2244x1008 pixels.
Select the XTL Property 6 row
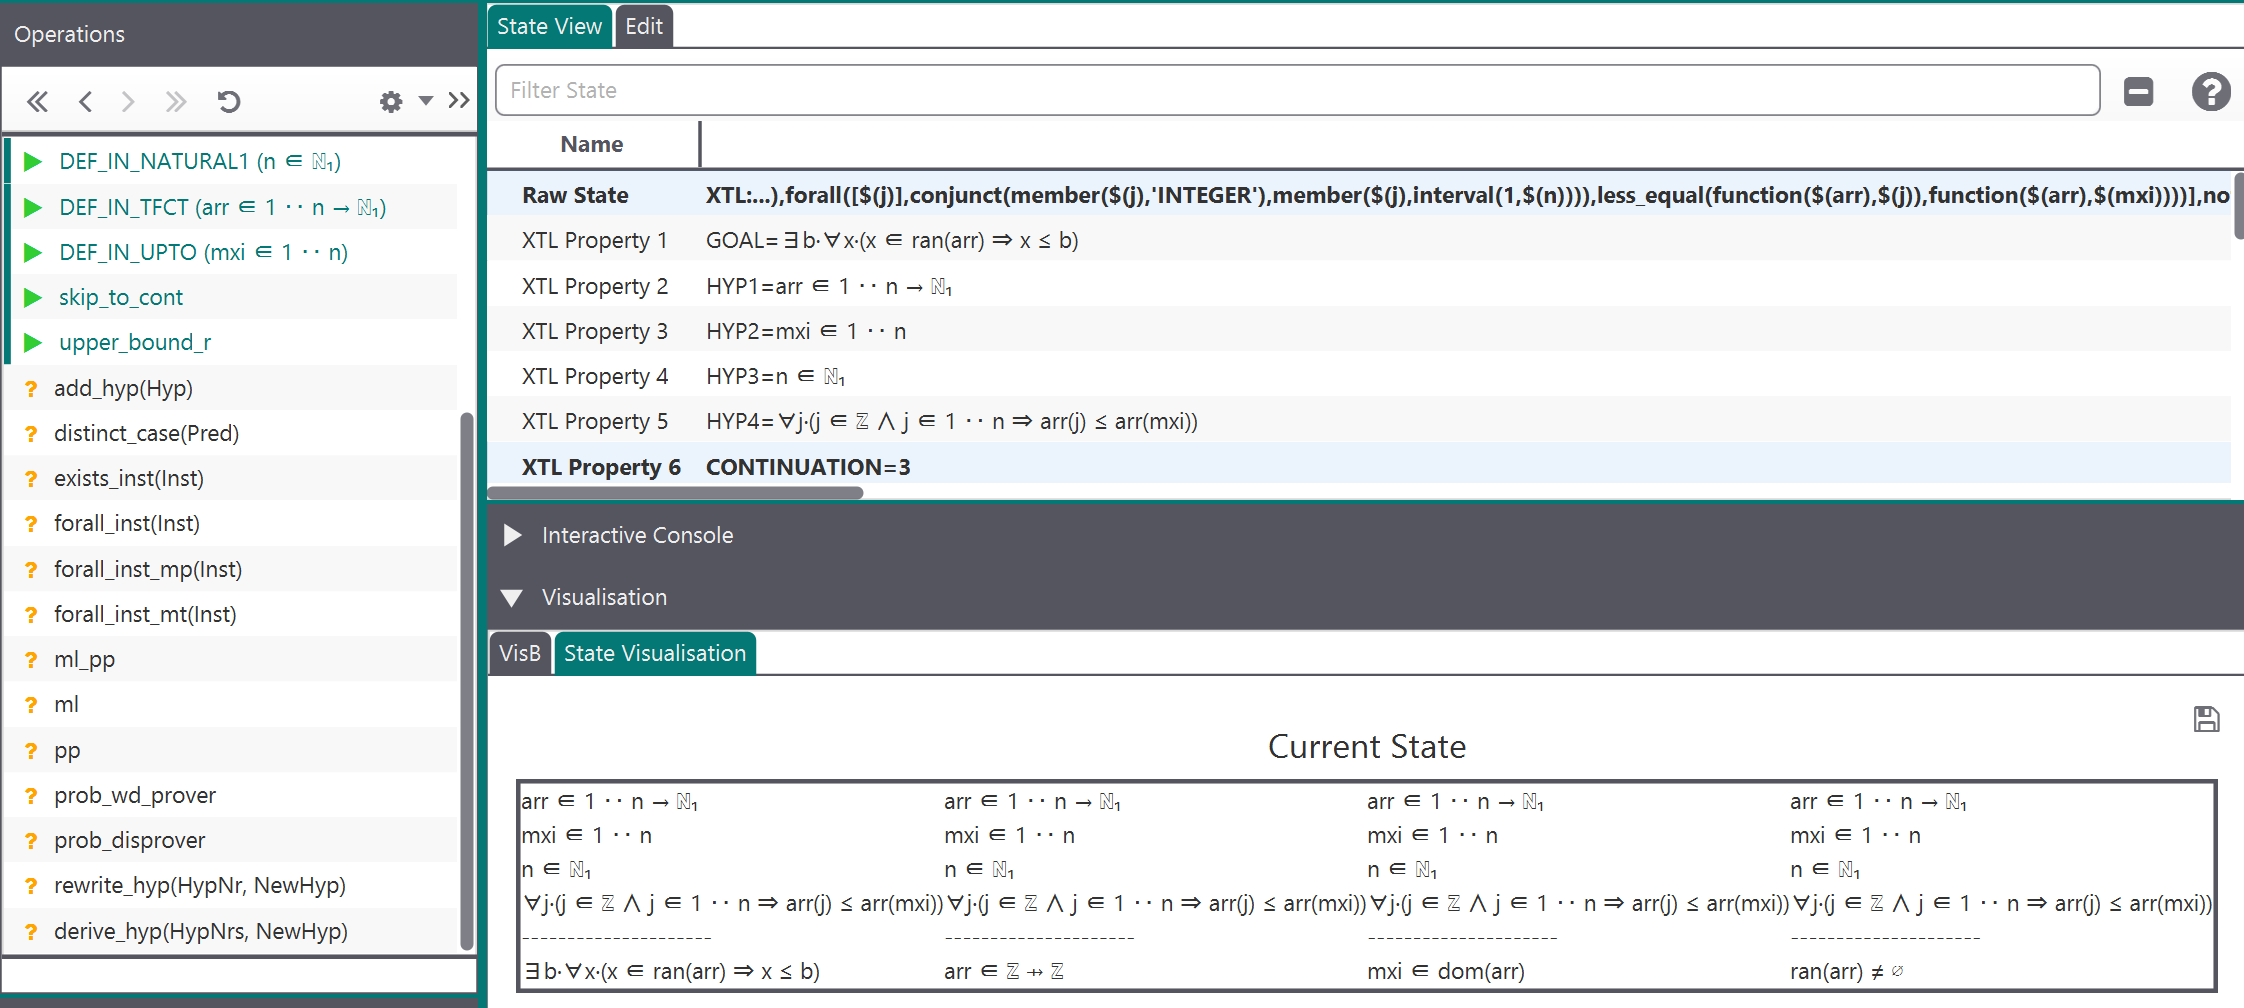point(601,467)
